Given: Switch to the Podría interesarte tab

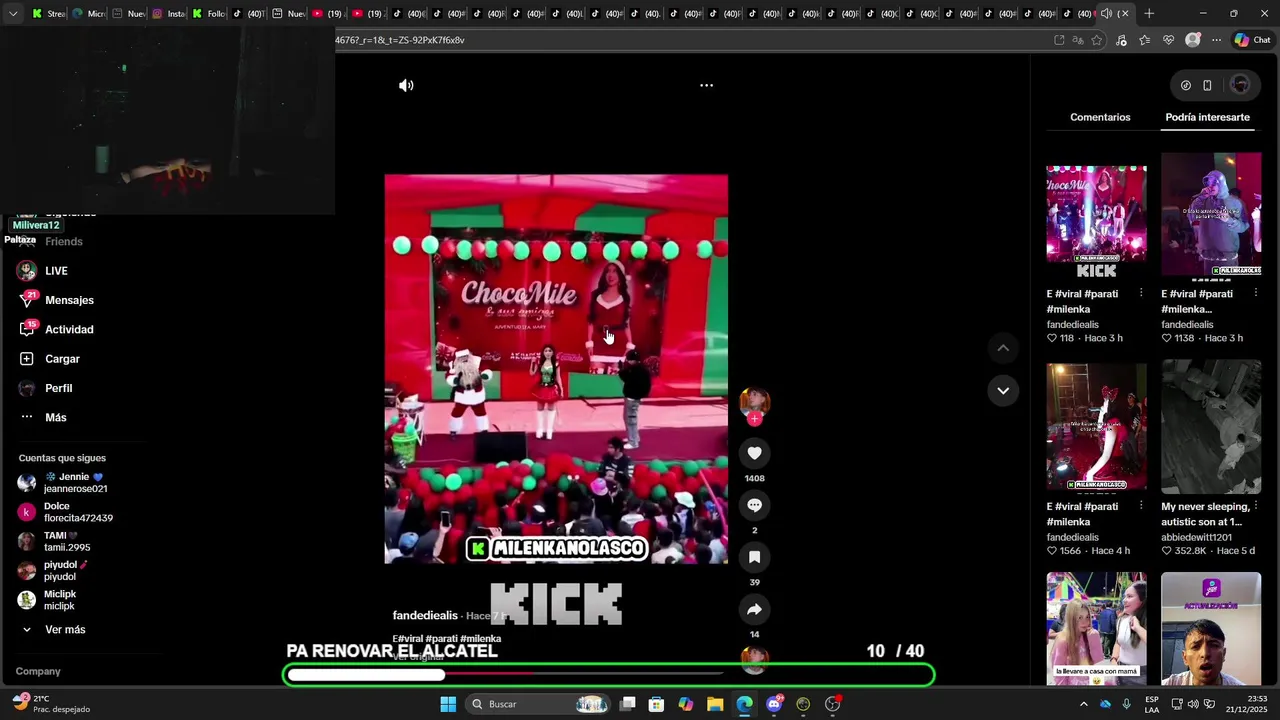Looking at the screenshot, I should coord(1207,117).
